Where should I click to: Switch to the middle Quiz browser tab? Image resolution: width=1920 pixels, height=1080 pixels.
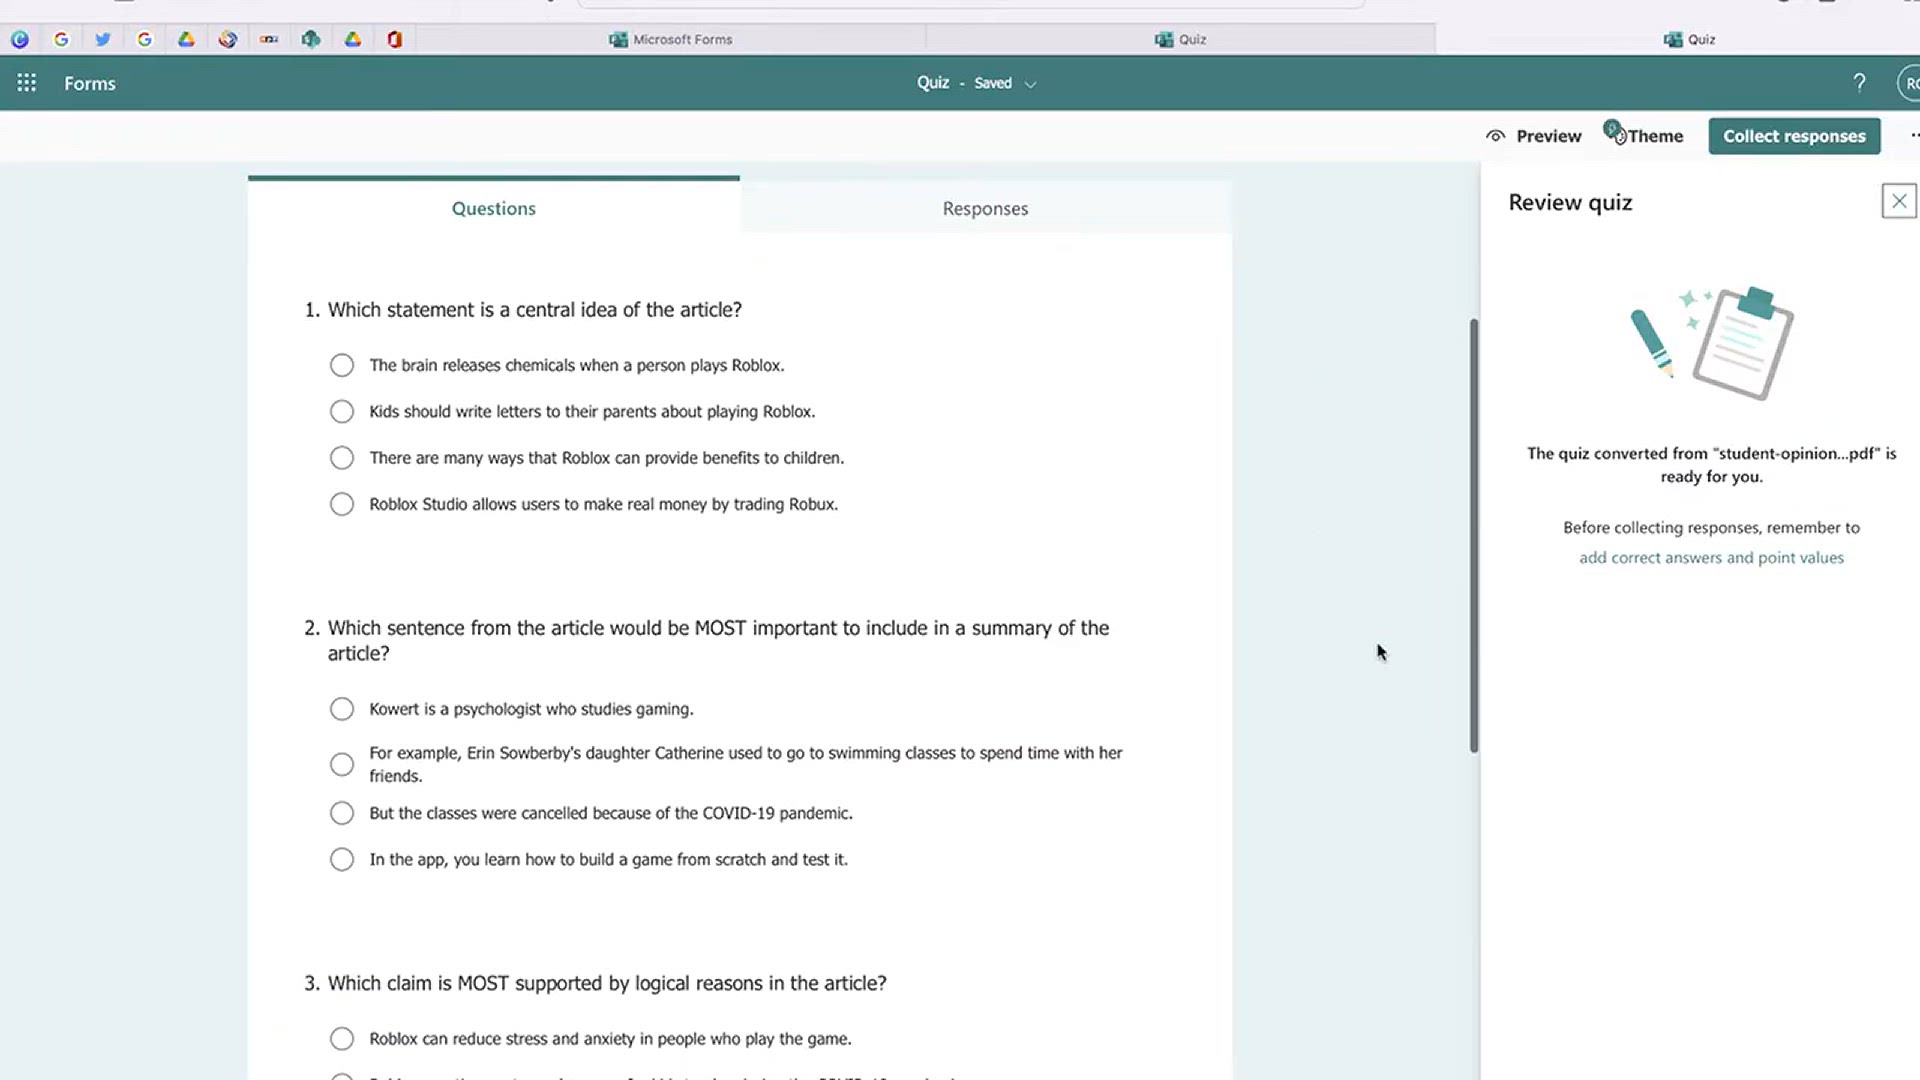(x=1181, y=39)
